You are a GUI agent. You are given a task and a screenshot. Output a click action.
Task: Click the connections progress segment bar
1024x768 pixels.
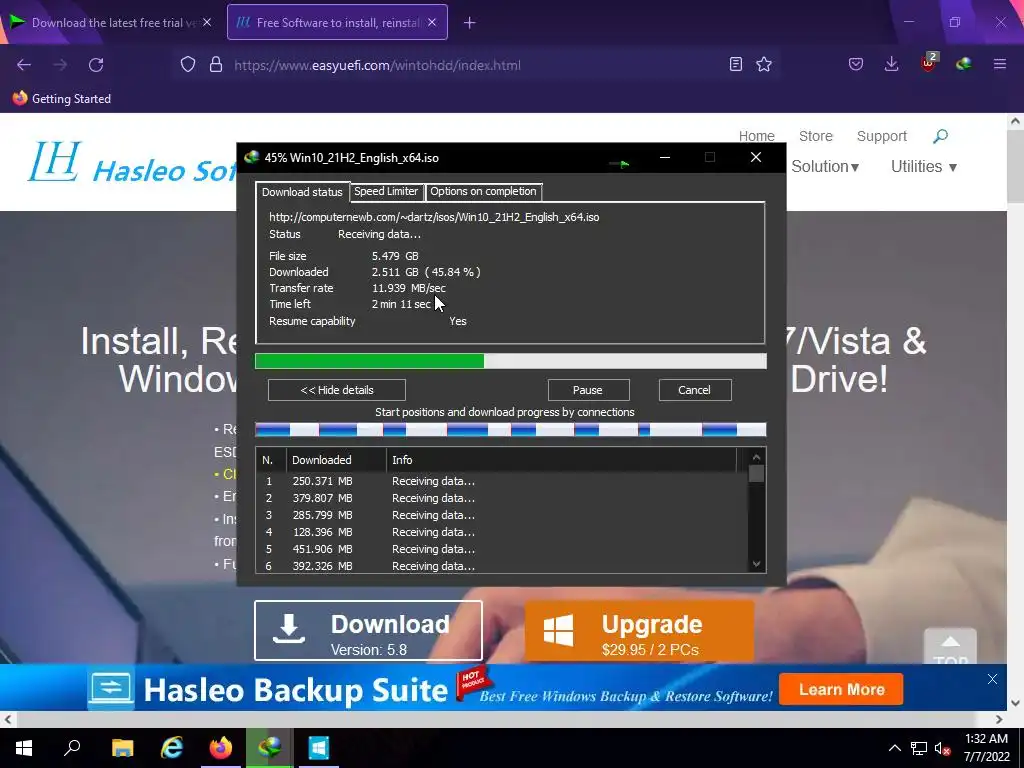[510, 430]
